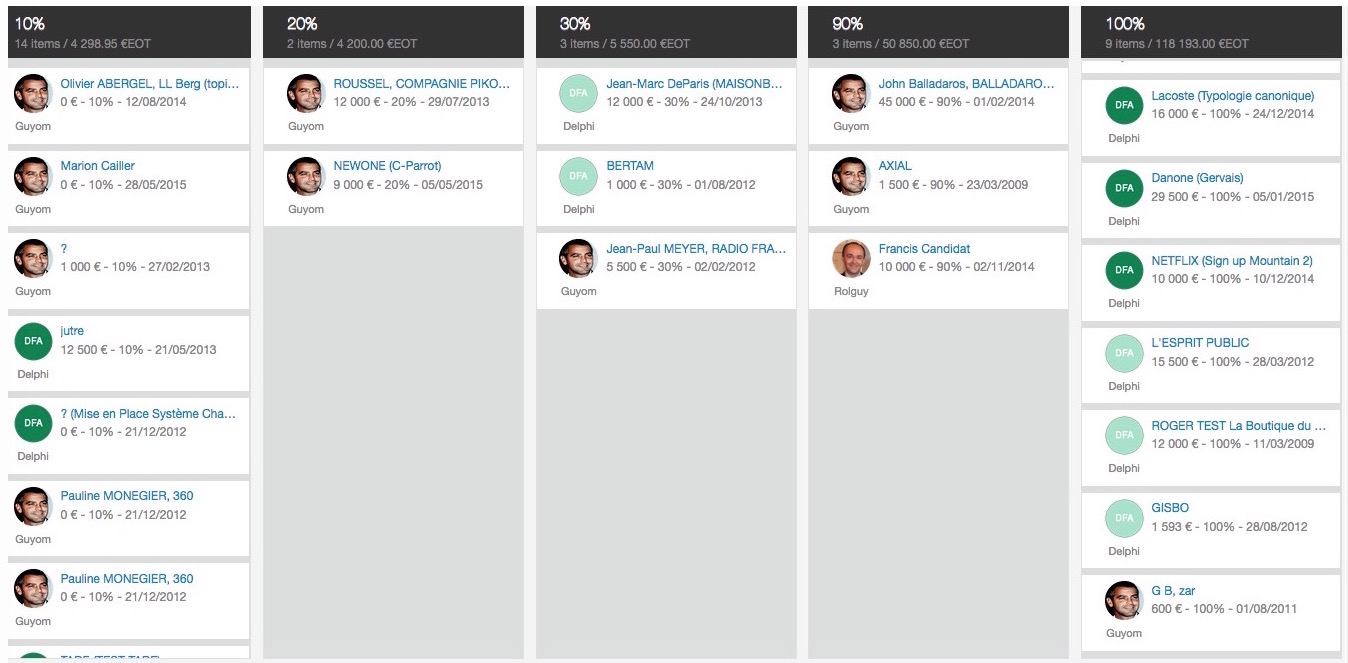
Task: Open John Balladaros, BALLADARO deal
Action: point(966,84)
